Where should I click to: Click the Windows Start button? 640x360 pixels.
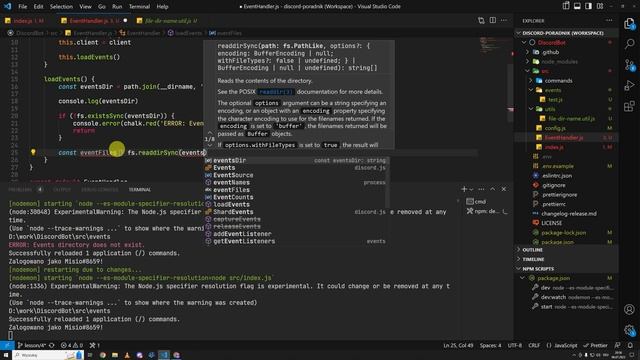pyautogui.click(x=6, y=355)
